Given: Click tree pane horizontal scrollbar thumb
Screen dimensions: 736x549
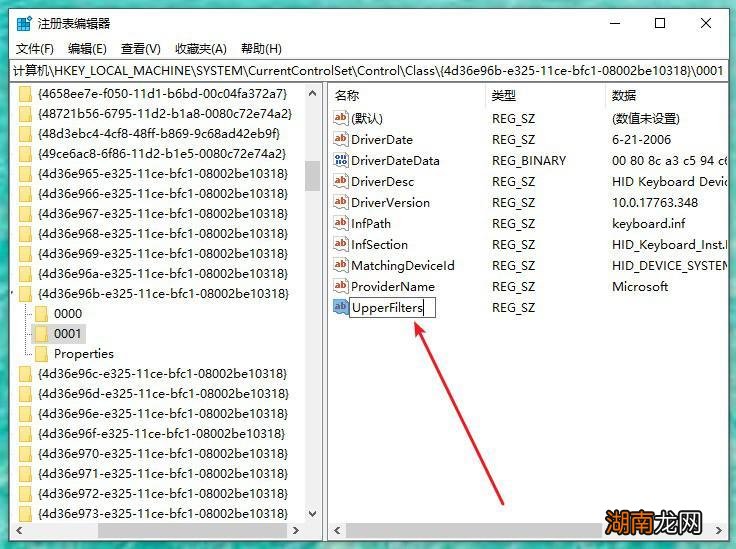Looking at the screenshot, I should (192, 531).
